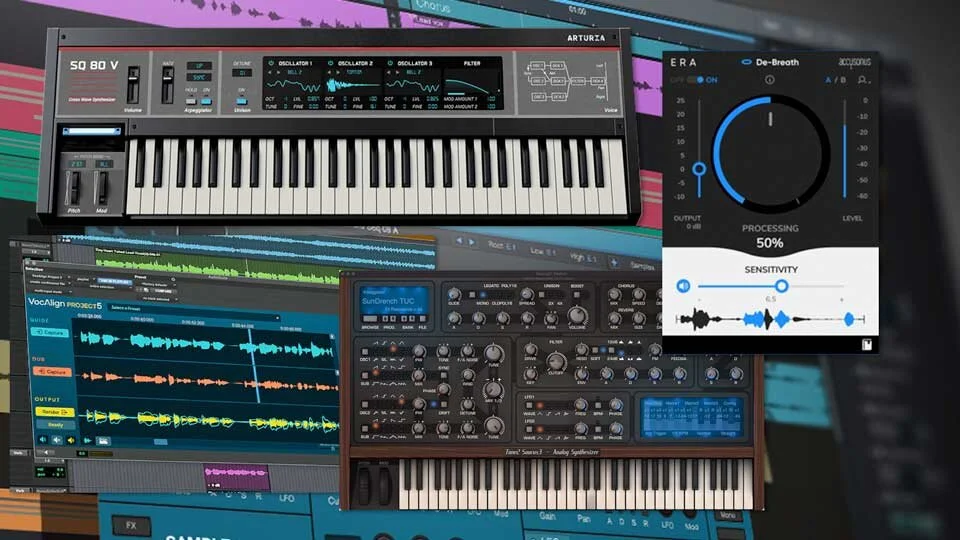Toggle the arpeggiator On button on SQ 80 V
Screen dimensions: 960x540
point(206,101)
